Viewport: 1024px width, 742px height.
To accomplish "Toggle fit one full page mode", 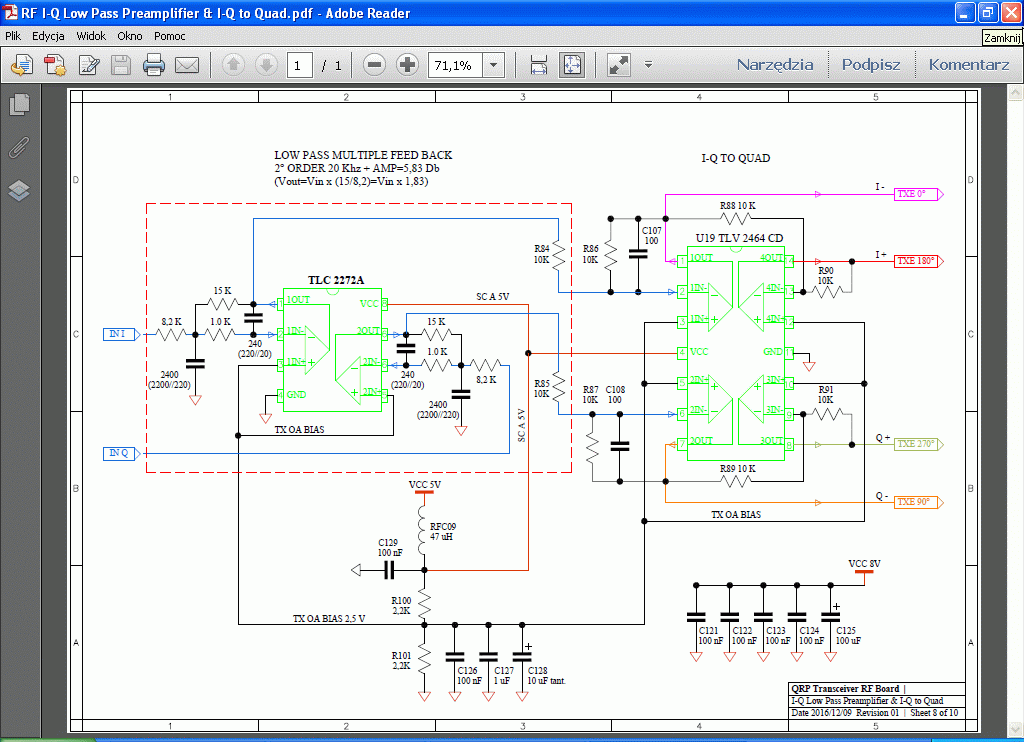I will tap(571, 66).
